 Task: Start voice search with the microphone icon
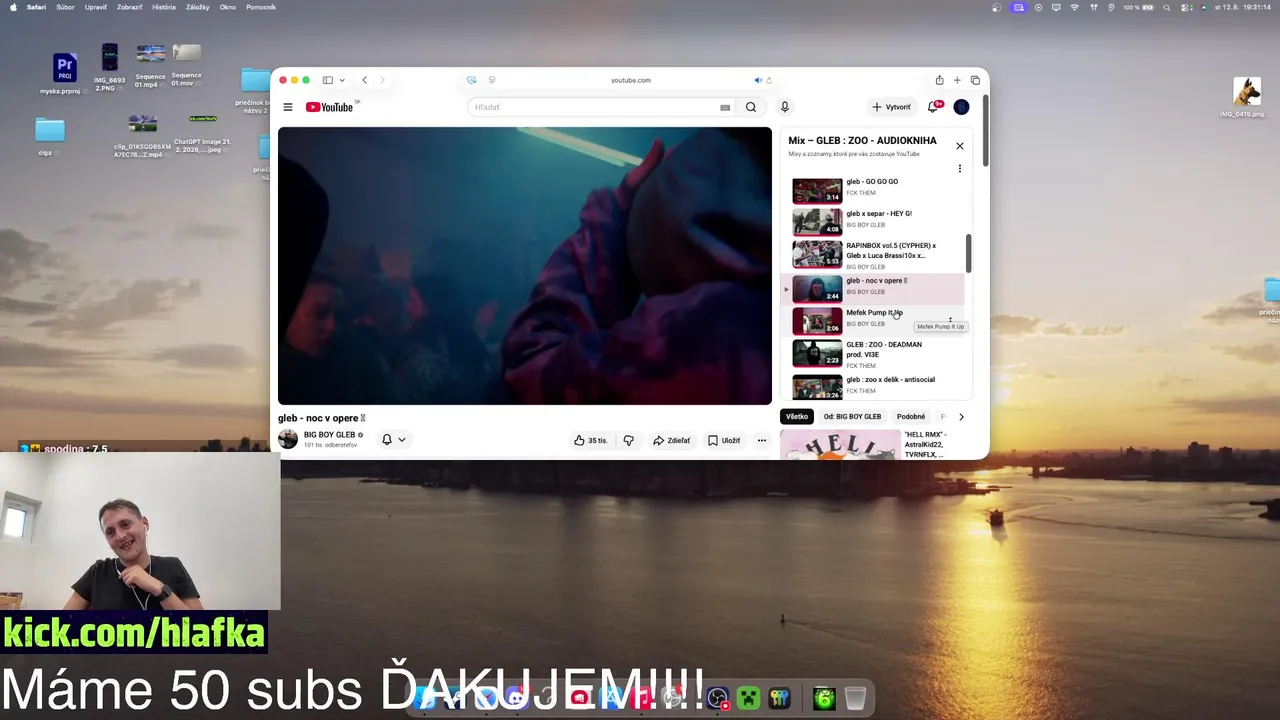pos(785,107)
